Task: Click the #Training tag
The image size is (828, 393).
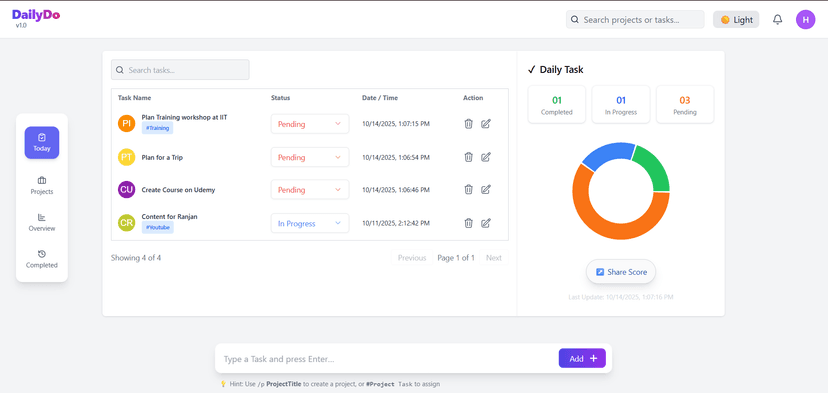Action: click(157, 128)
